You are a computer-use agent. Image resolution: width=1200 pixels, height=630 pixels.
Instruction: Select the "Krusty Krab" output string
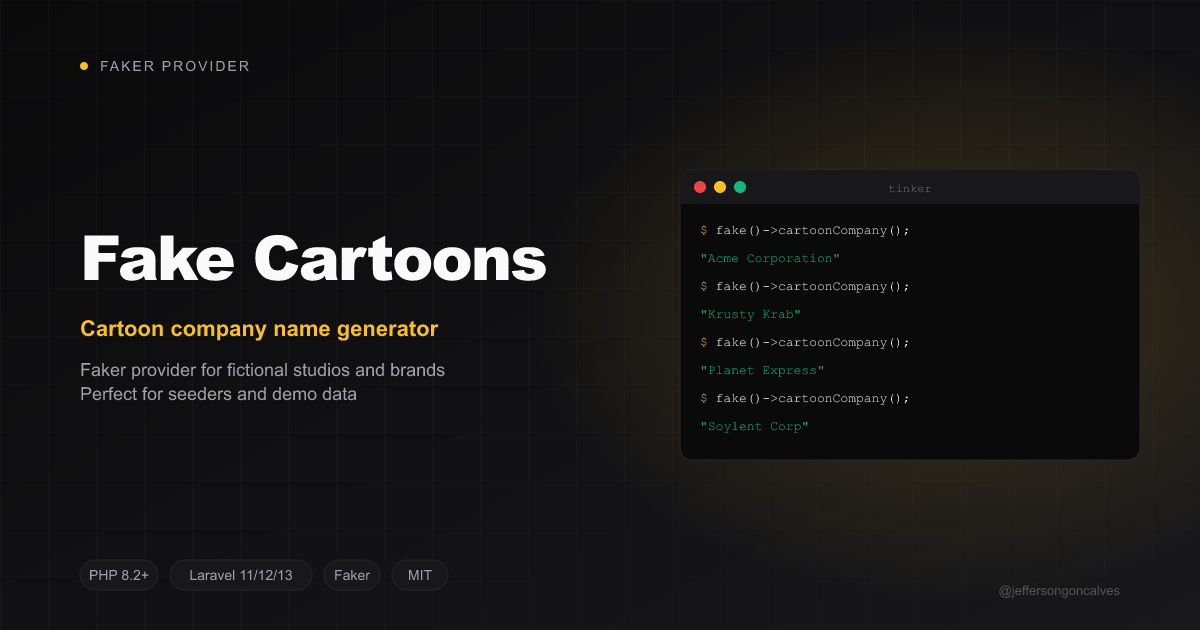click(x=751, y=314)
